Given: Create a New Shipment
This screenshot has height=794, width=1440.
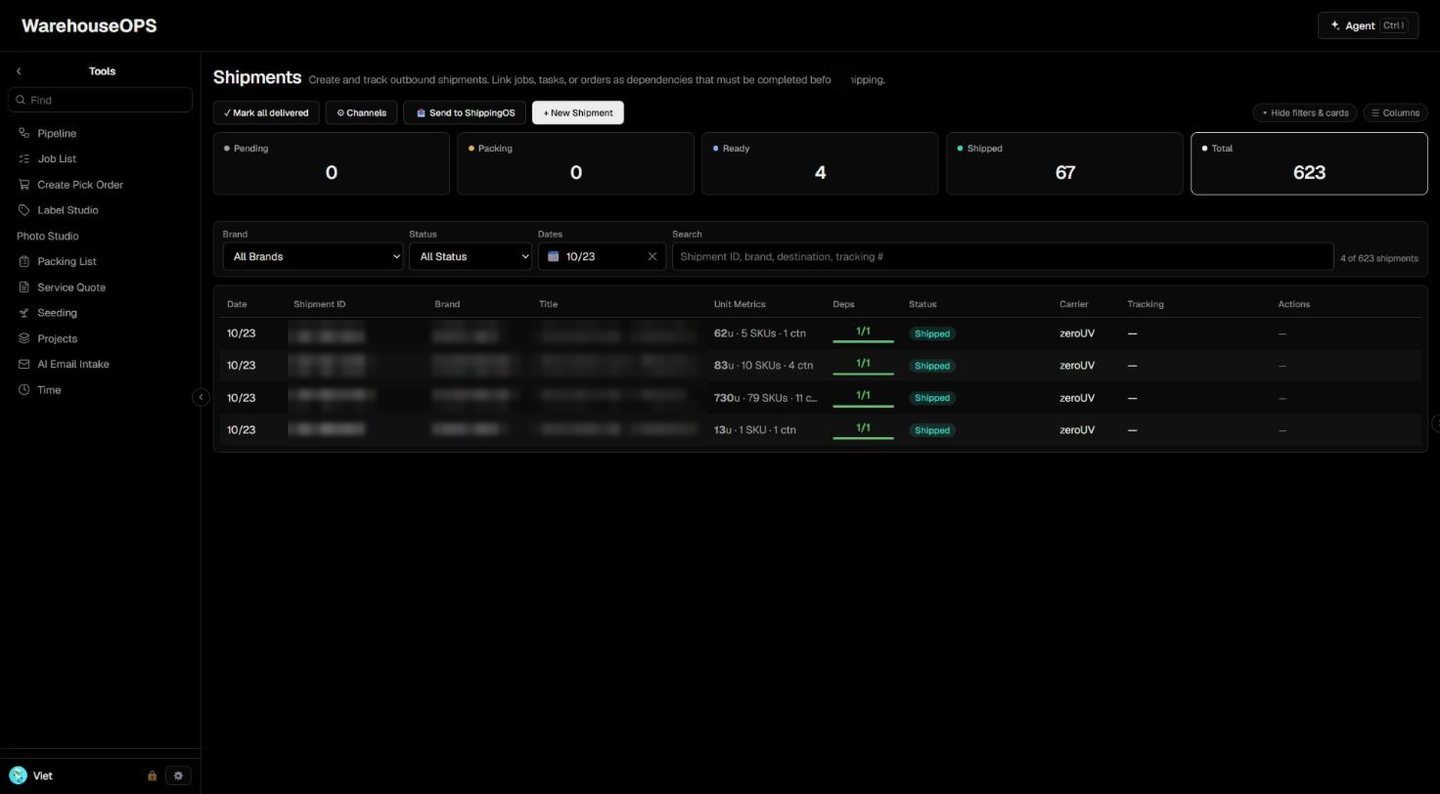Looking at the screenshot, I should pos(578,113).
